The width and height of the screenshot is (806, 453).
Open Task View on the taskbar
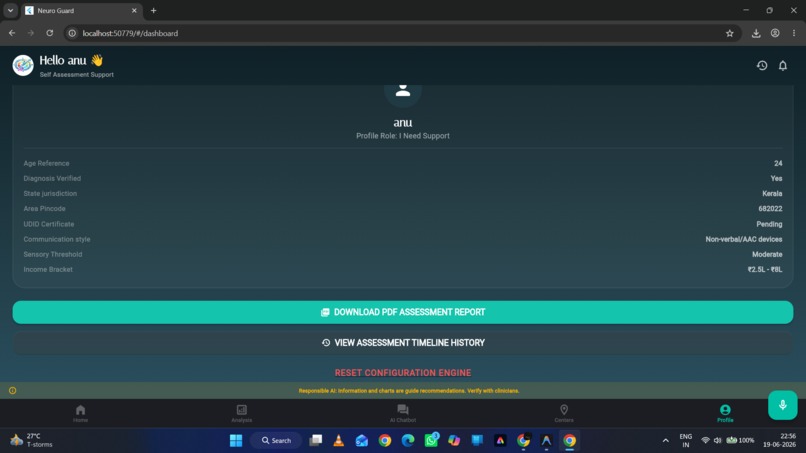pyautogui.click(x=316, y=440)
